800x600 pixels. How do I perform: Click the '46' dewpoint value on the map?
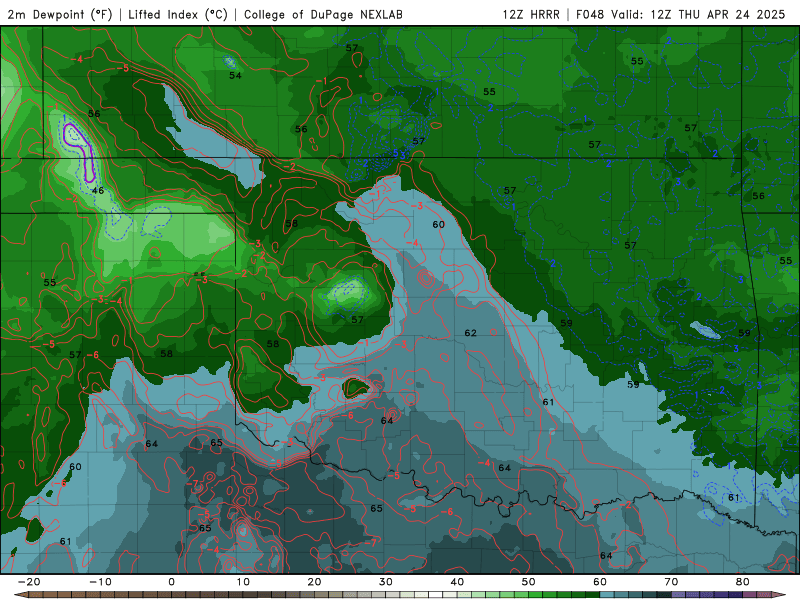pos(98,191)
